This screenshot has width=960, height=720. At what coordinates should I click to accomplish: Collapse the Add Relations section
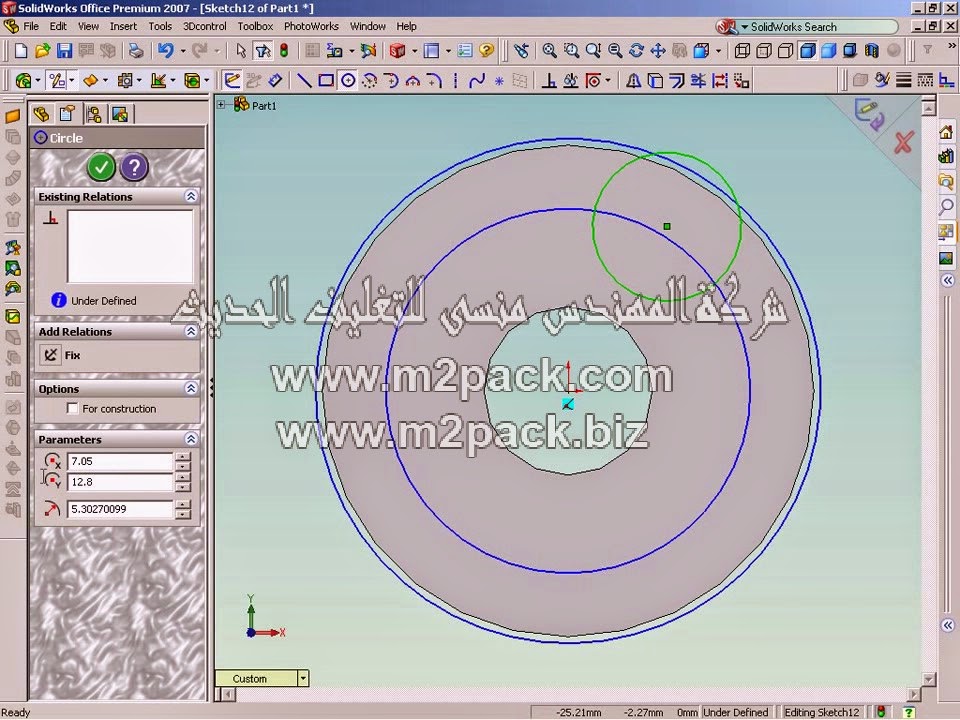coord(190,331)
